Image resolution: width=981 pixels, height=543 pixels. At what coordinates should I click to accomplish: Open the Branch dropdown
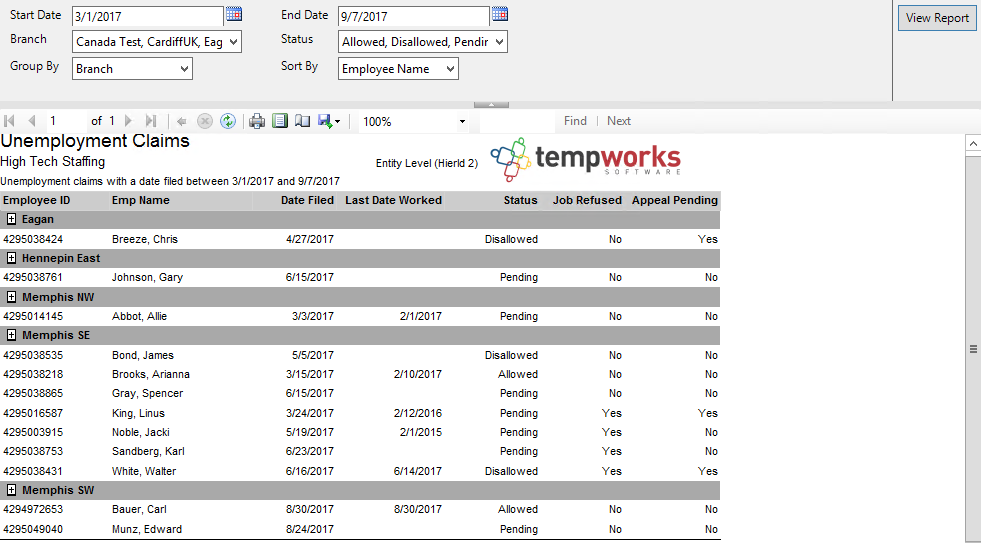click(x=157, y=42)
